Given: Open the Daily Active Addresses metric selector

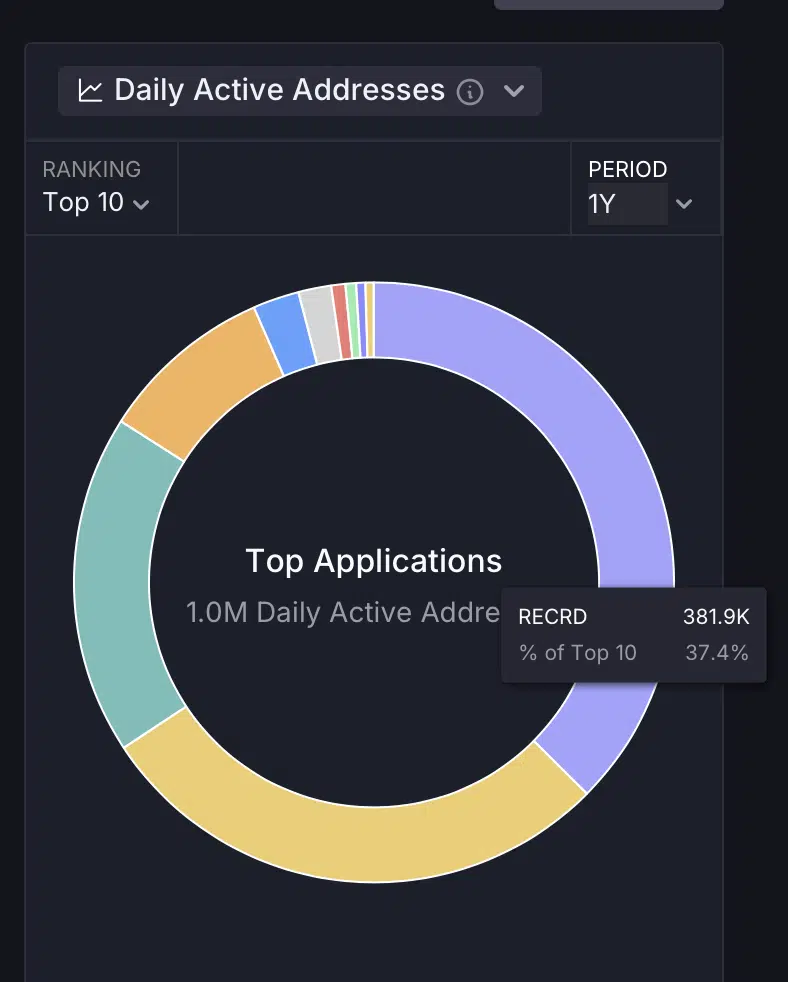Looking at the screenshot, I should tap(280, 91).
